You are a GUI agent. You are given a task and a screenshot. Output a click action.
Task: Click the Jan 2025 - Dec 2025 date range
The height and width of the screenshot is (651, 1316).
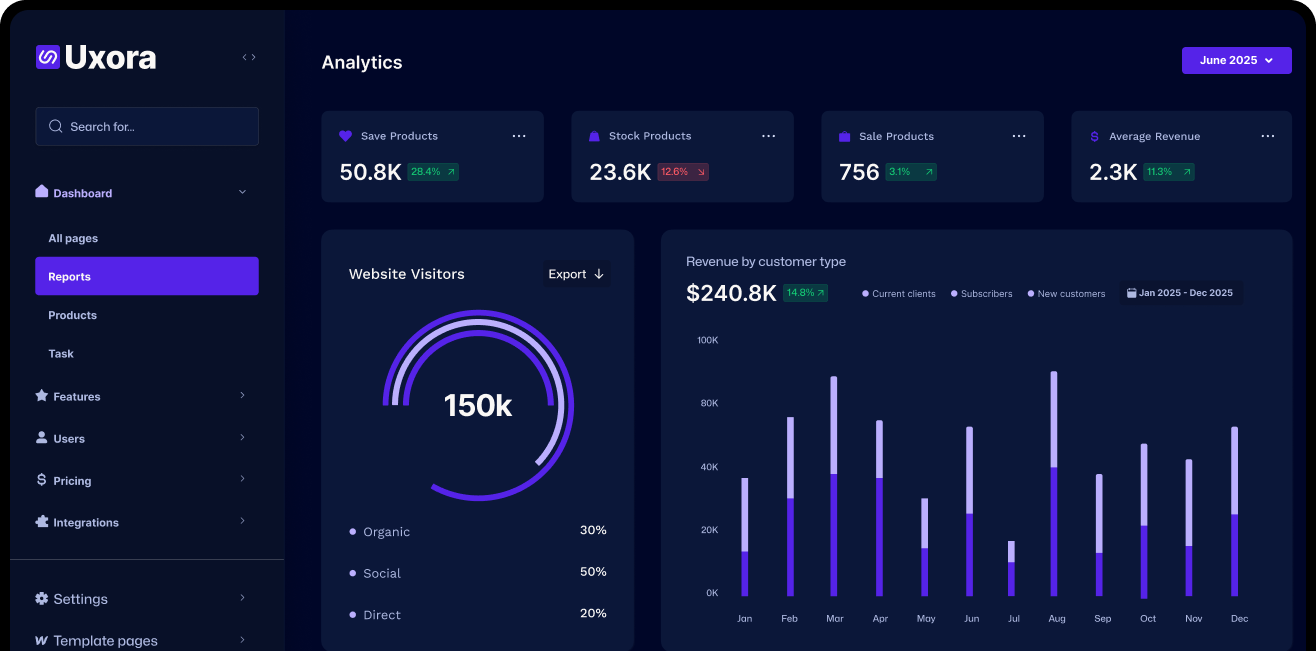pos(1179,293)
